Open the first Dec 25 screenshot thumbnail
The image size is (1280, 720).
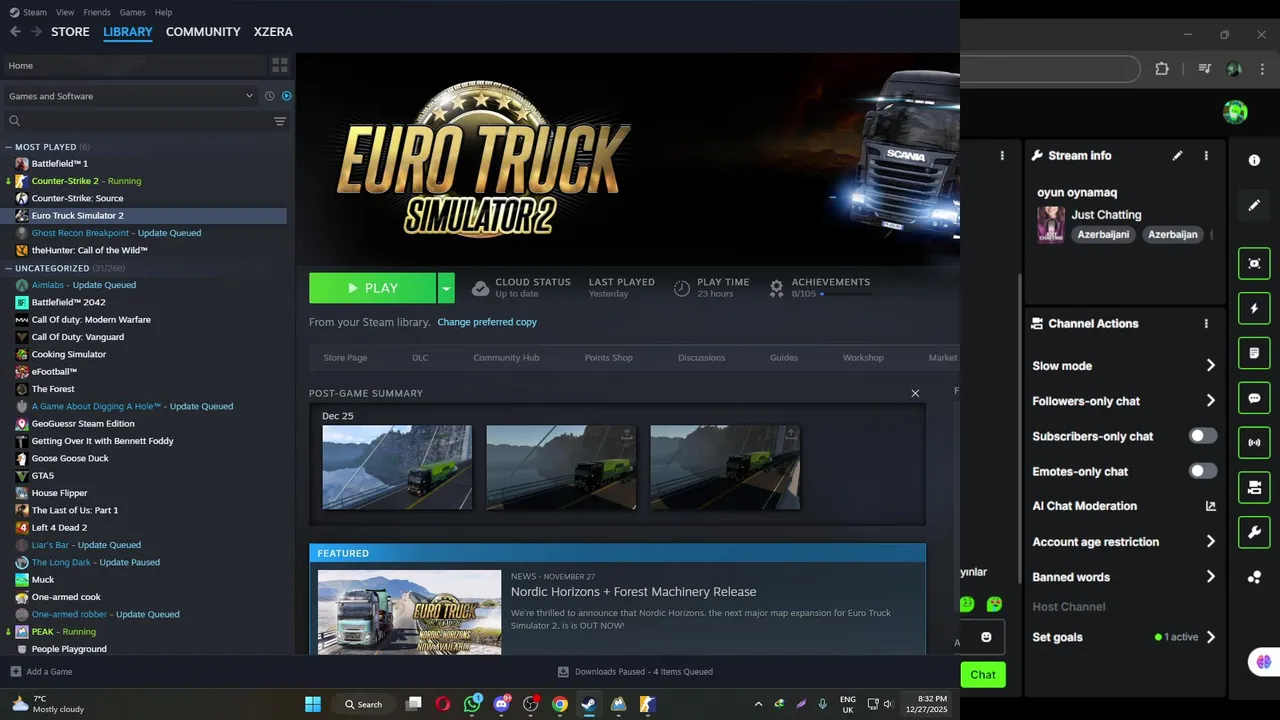click(397, 467)
